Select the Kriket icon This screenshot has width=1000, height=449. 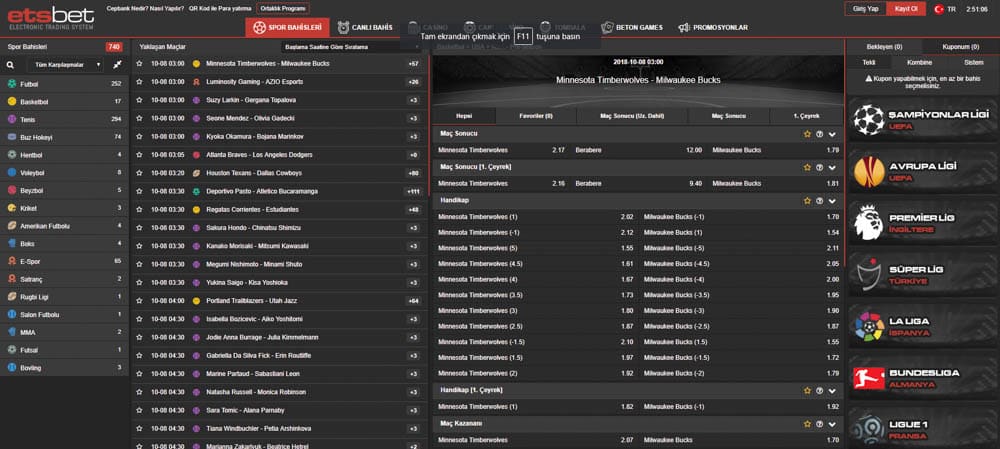click(11, 208)
